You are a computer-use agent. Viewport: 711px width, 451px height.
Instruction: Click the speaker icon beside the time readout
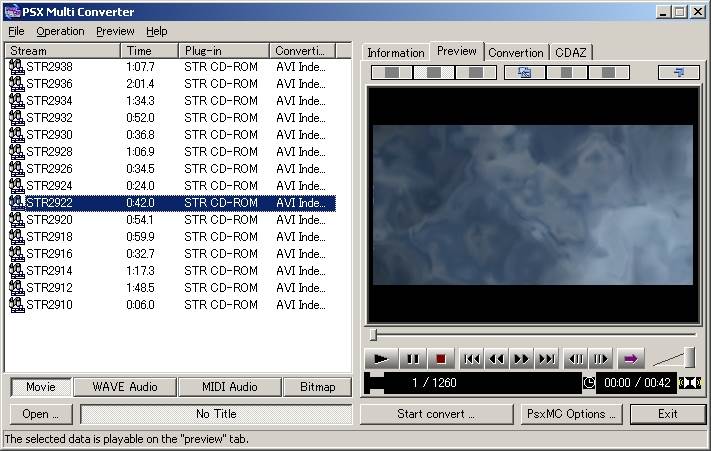click(690, 383)
